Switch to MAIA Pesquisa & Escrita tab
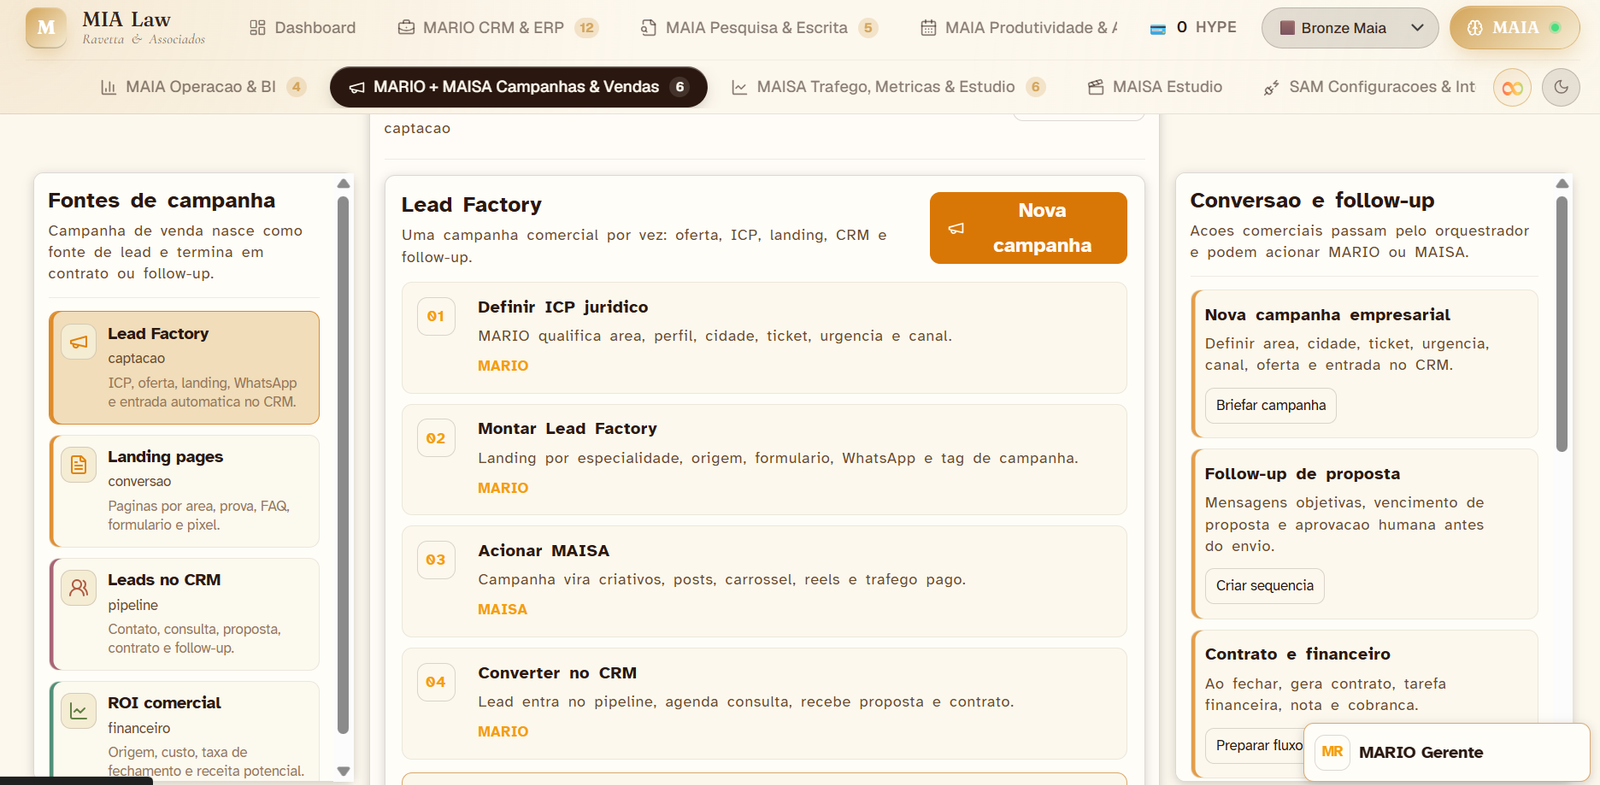 pyautogui.click(x=759, y=28)
